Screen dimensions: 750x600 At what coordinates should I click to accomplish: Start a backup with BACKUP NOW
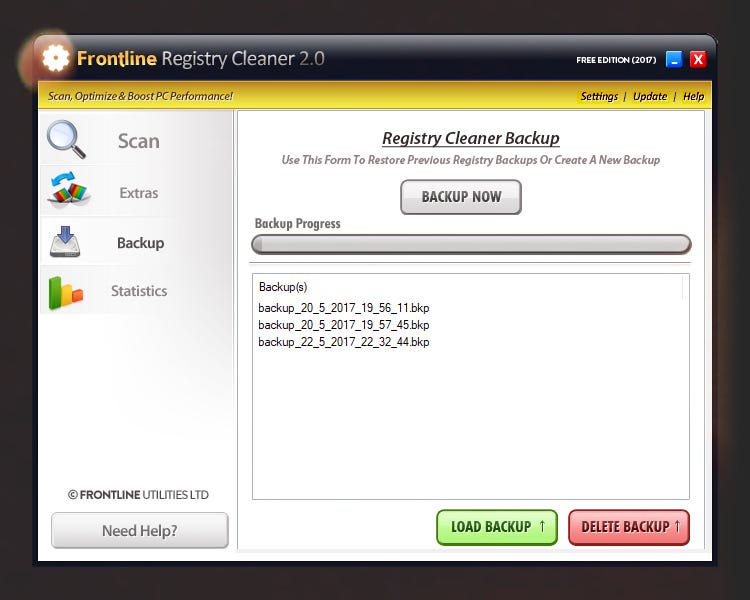point(461,197)
